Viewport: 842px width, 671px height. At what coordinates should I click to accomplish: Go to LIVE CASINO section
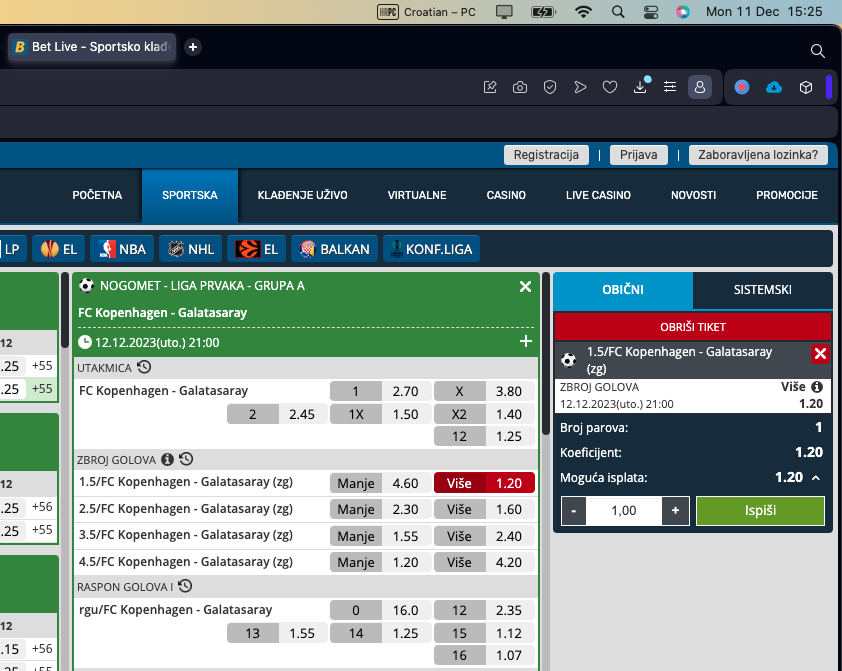click(x=598, y=195)
